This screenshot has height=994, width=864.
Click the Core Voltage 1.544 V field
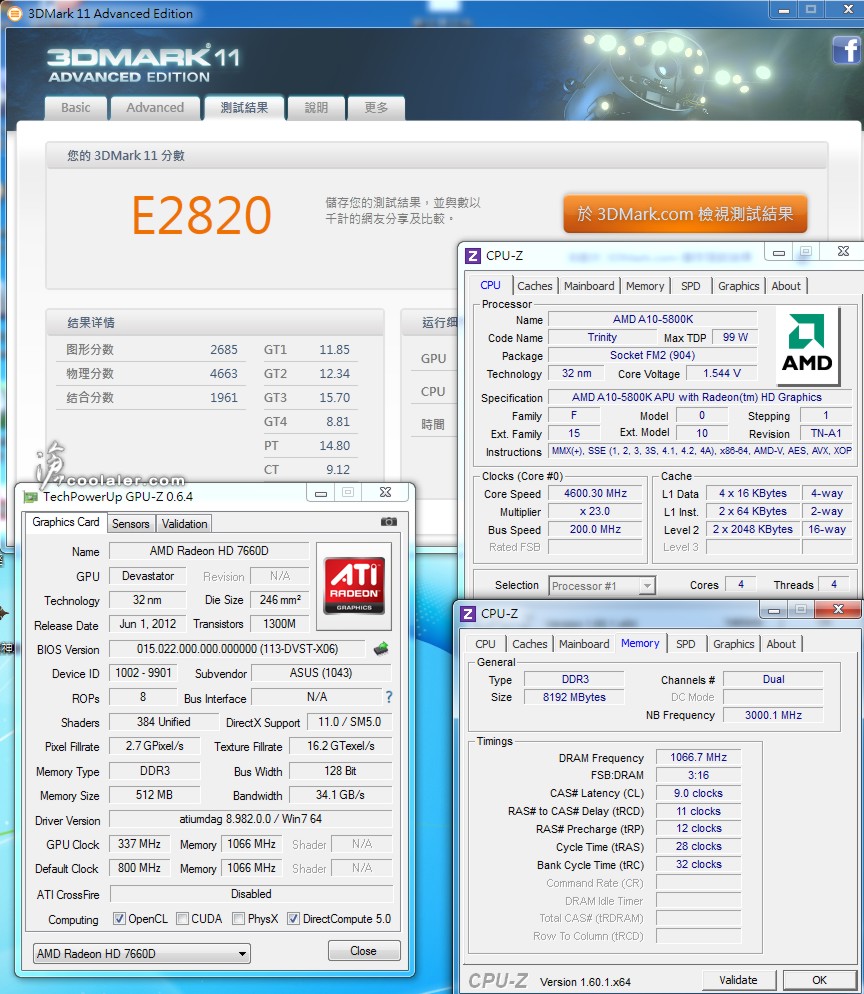coord(721,373)
